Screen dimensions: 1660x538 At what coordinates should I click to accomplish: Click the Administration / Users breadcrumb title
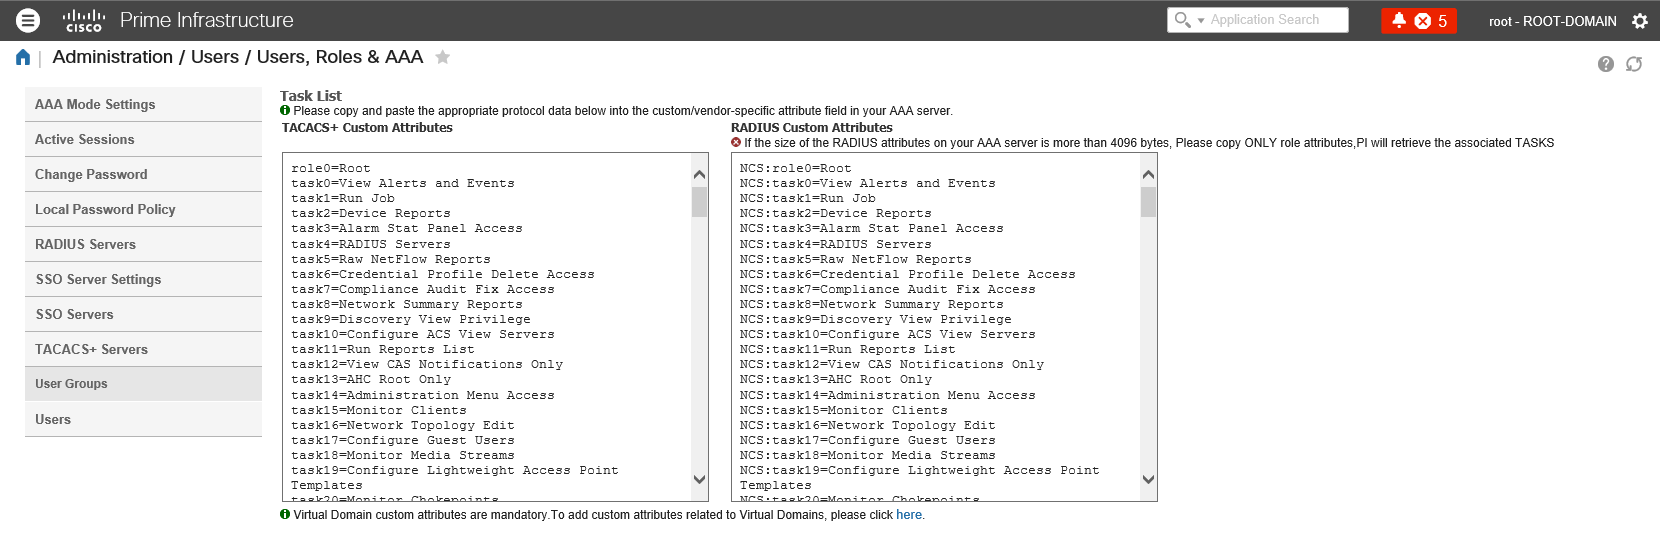[x=238, y=57]
